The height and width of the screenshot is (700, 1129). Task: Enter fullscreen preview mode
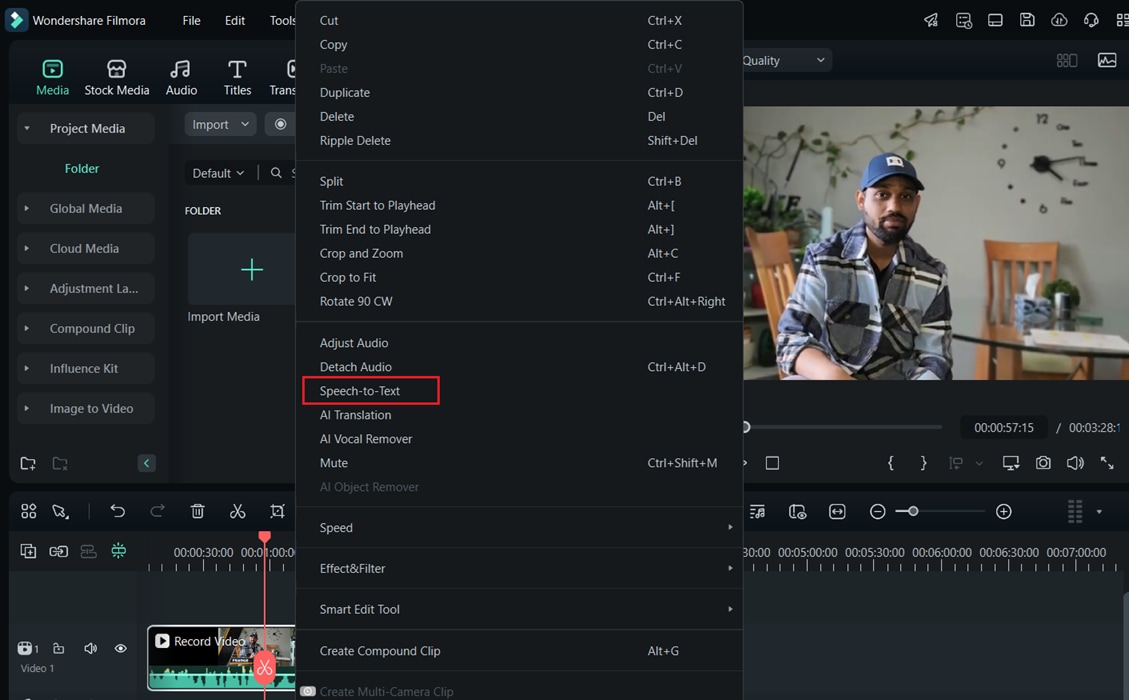1107,463
